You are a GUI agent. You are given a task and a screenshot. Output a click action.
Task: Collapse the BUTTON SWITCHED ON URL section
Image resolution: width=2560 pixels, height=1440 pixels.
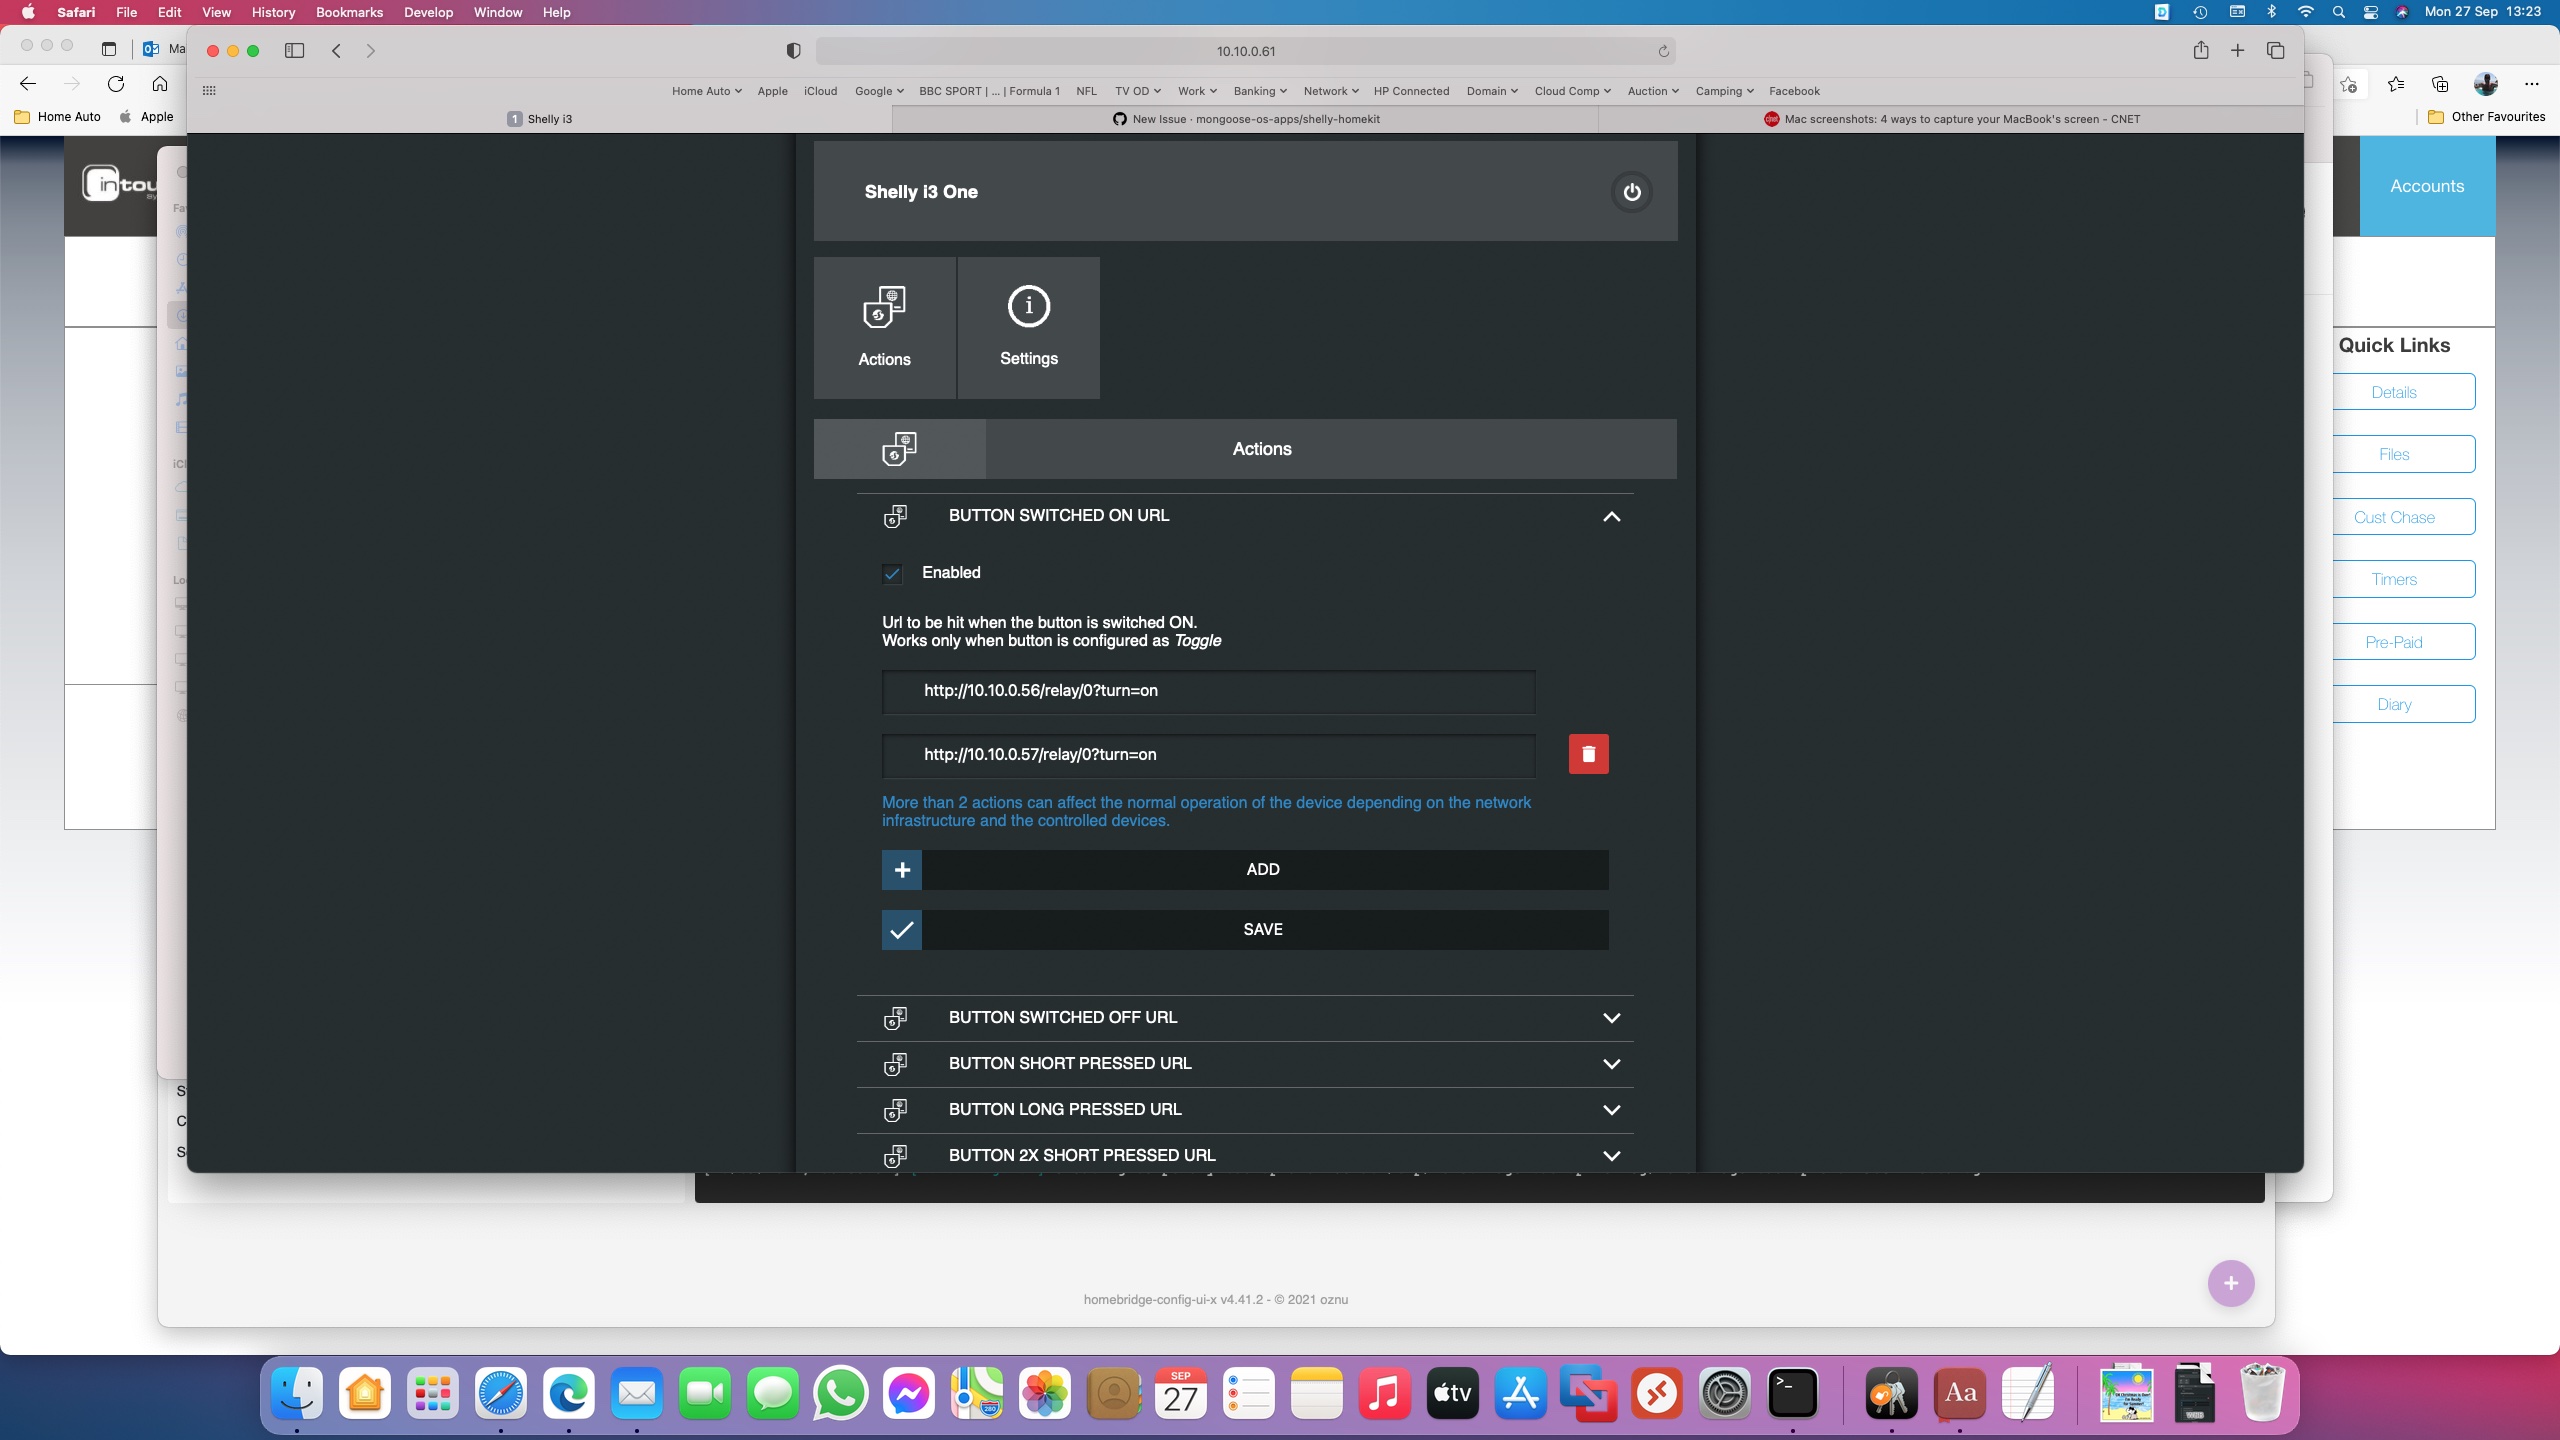[1611, 517]
